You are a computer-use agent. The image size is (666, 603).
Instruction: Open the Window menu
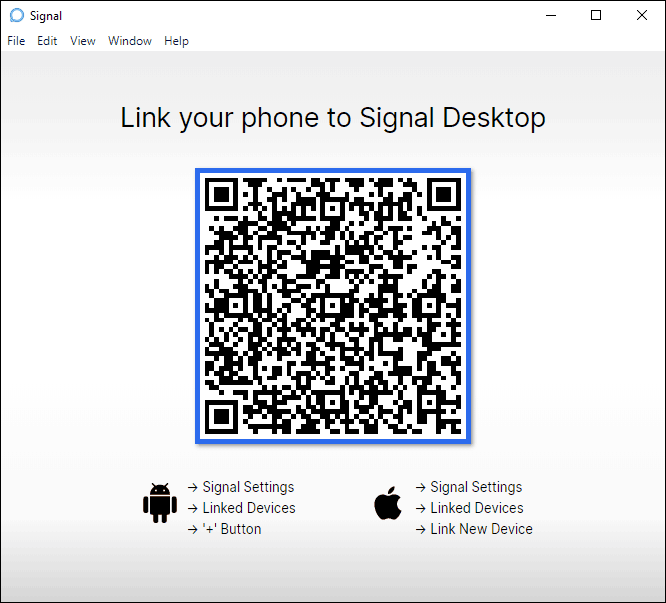(130, 41)
